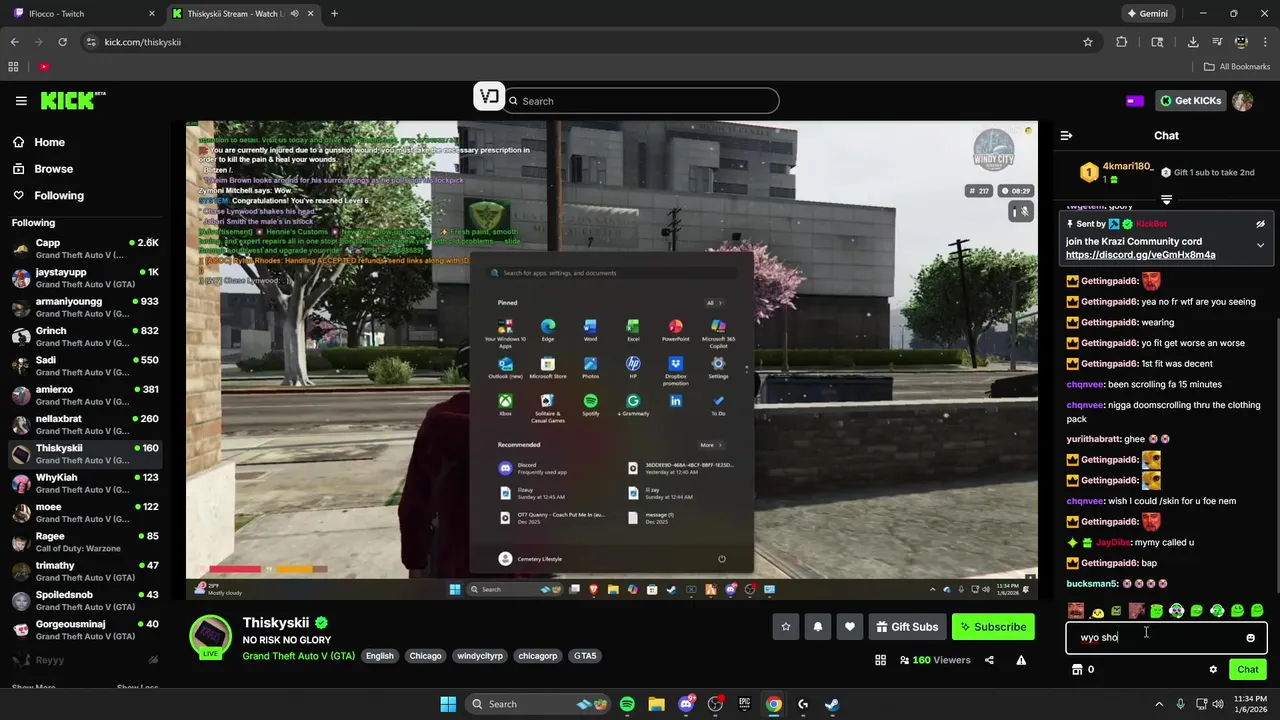Open Chrome extensions puzzle icon
1280x720 pixels.
1121,42
